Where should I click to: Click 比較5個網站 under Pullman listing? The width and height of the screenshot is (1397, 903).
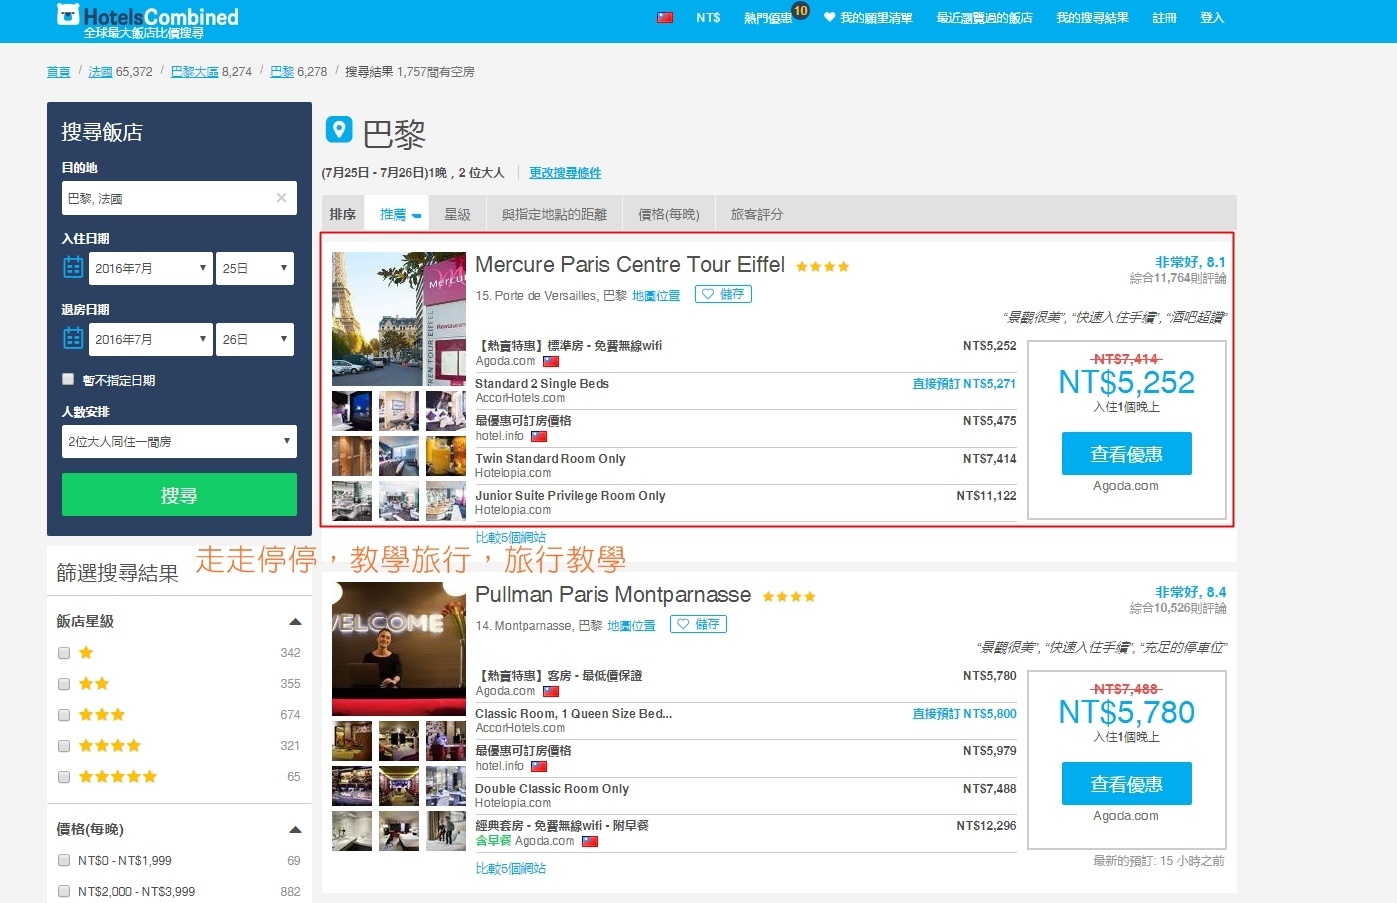pos(510,869)
